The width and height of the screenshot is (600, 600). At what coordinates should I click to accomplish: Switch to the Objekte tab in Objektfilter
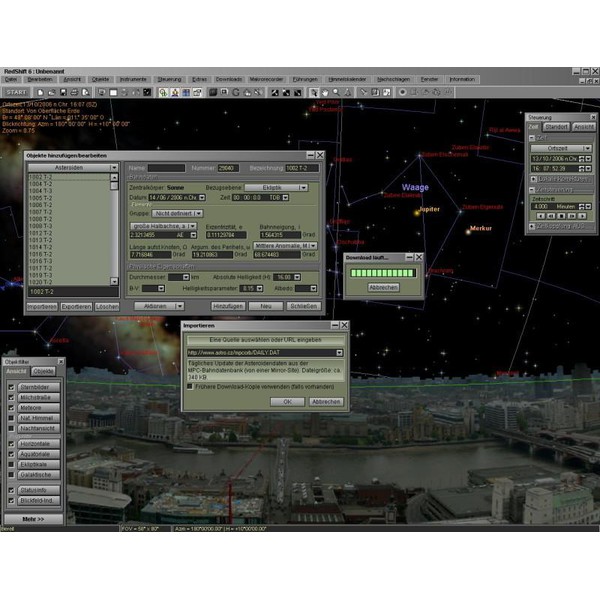coord(45,371)
